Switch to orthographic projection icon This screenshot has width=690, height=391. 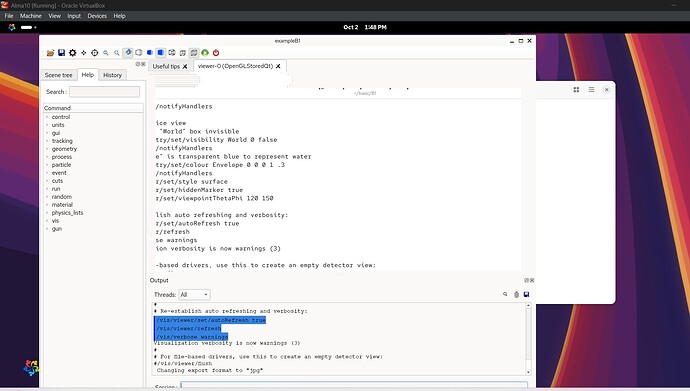click(x=194, y=53)
